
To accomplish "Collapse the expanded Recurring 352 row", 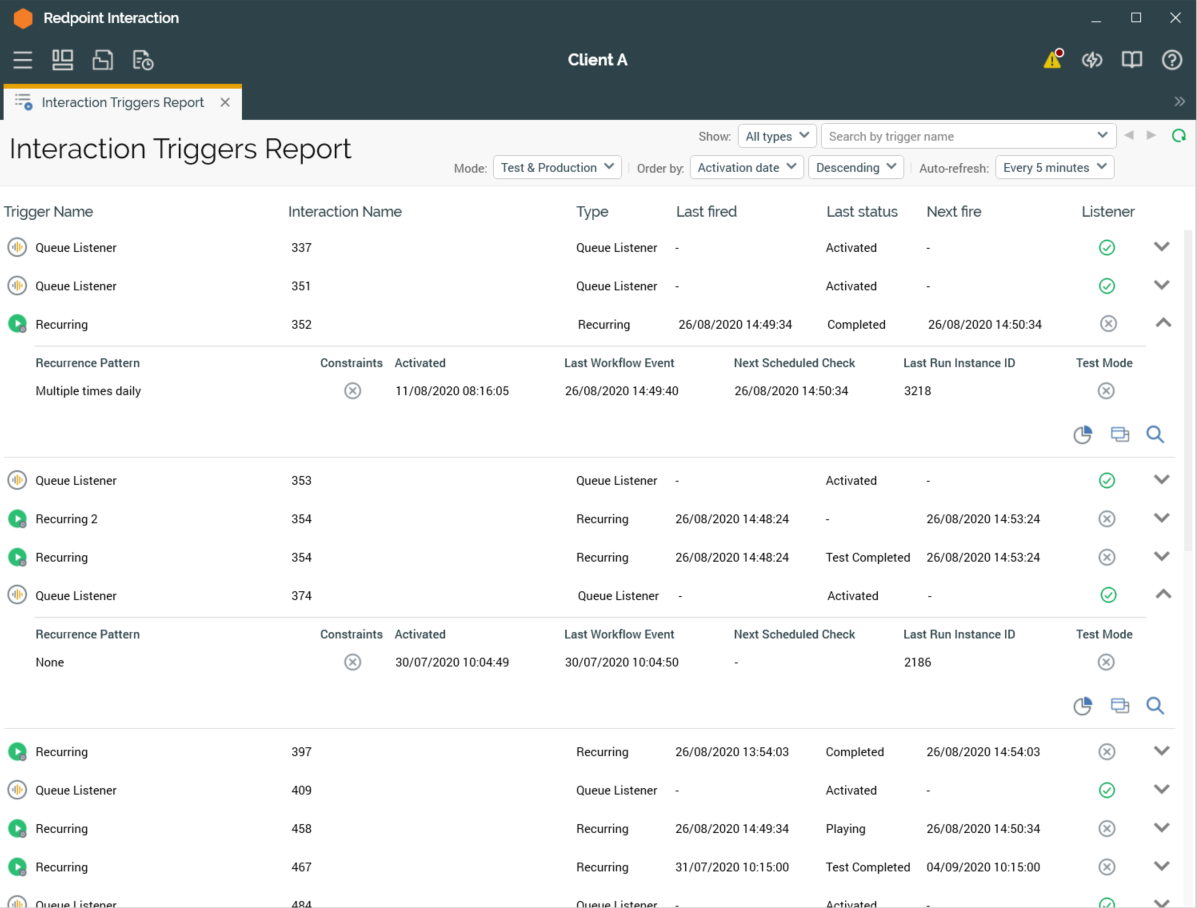I will coord(1162,323).
